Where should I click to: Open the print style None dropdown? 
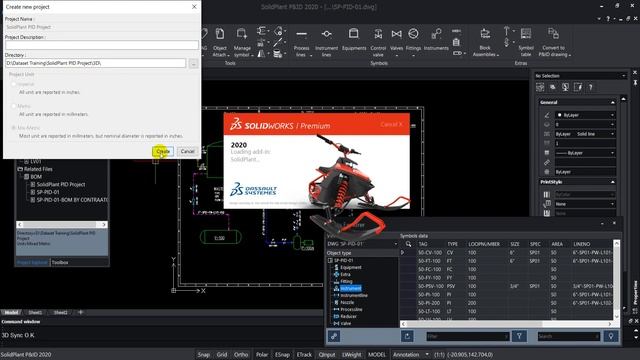(x=585, y=204)
